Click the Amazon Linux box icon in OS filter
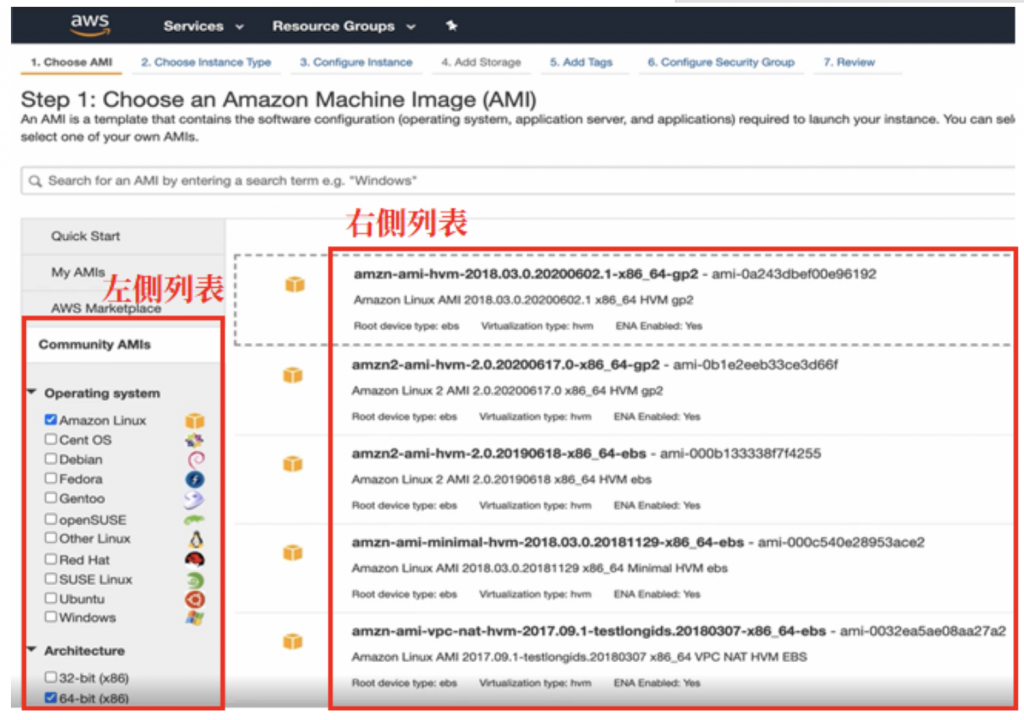 (x=195, y=420)
